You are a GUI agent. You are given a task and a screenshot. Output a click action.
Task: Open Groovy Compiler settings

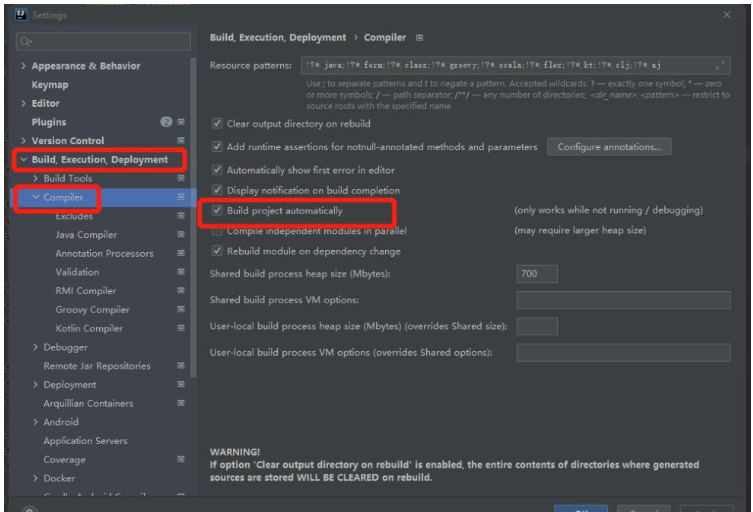92,310
